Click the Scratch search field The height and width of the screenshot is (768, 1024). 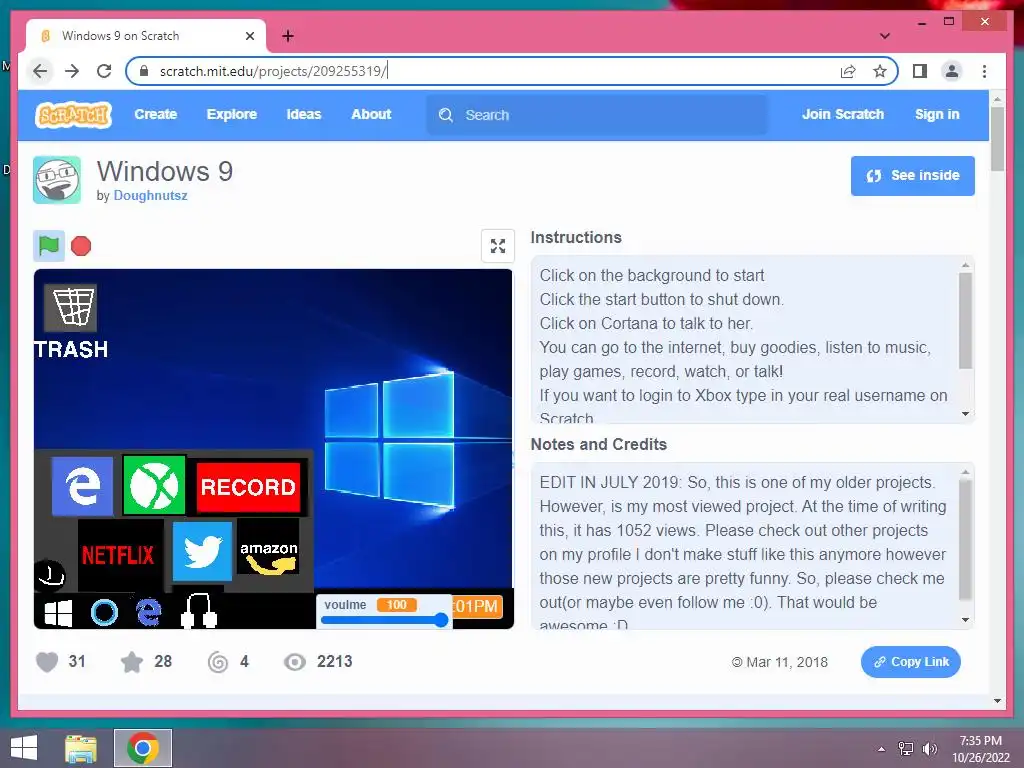[x=597, y=115]
